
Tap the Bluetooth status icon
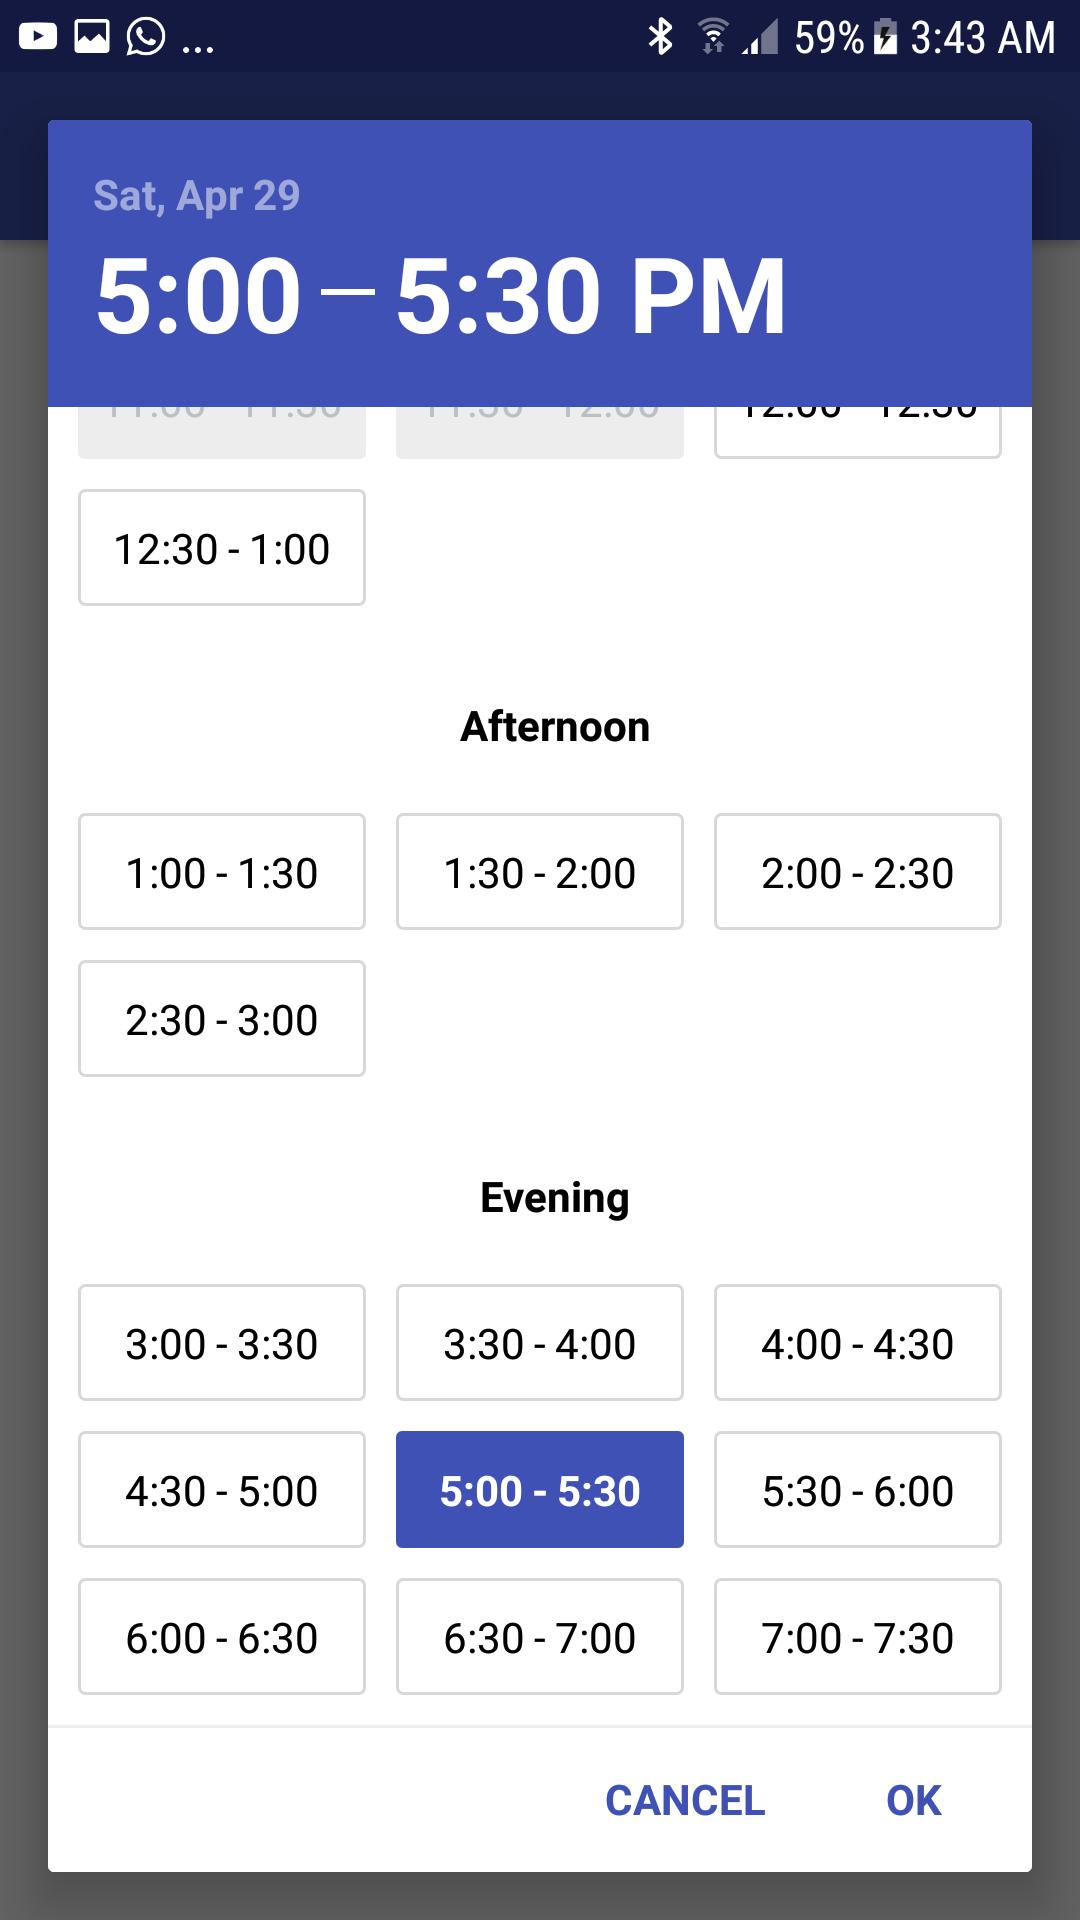[660, 37]
